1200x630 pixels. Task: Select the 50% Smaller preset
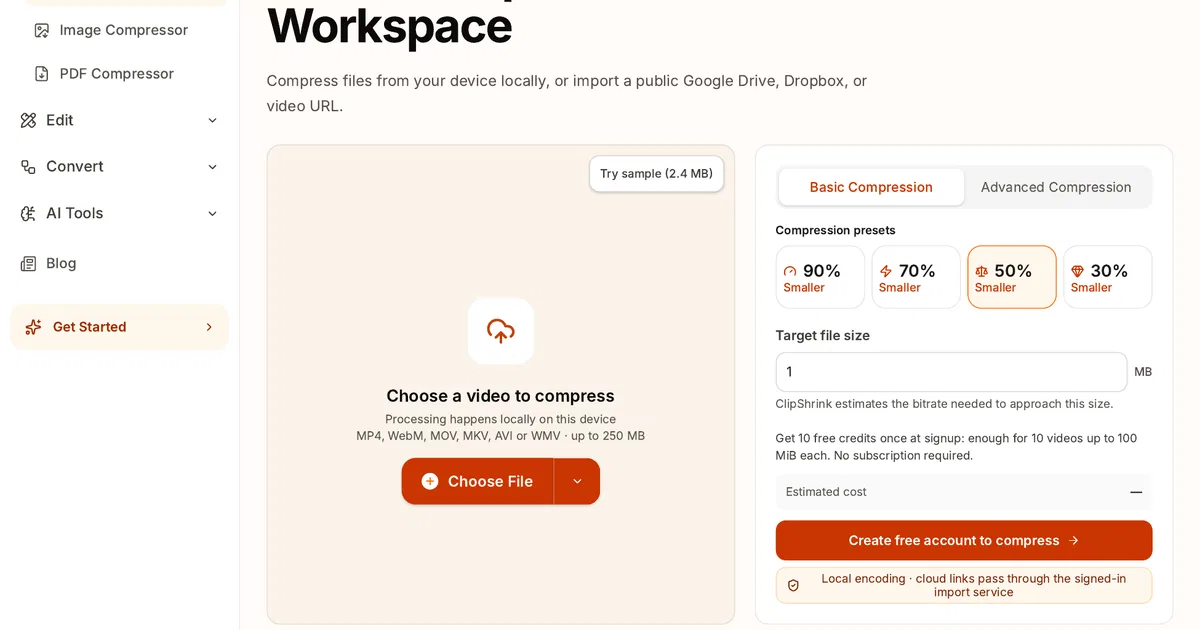[x=1012, y=277]
